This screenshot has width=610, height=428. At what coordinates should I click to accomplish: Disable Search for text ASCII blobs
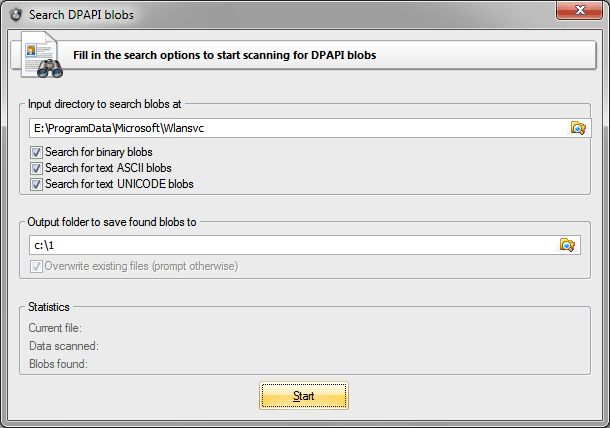[x=36, y=168]
